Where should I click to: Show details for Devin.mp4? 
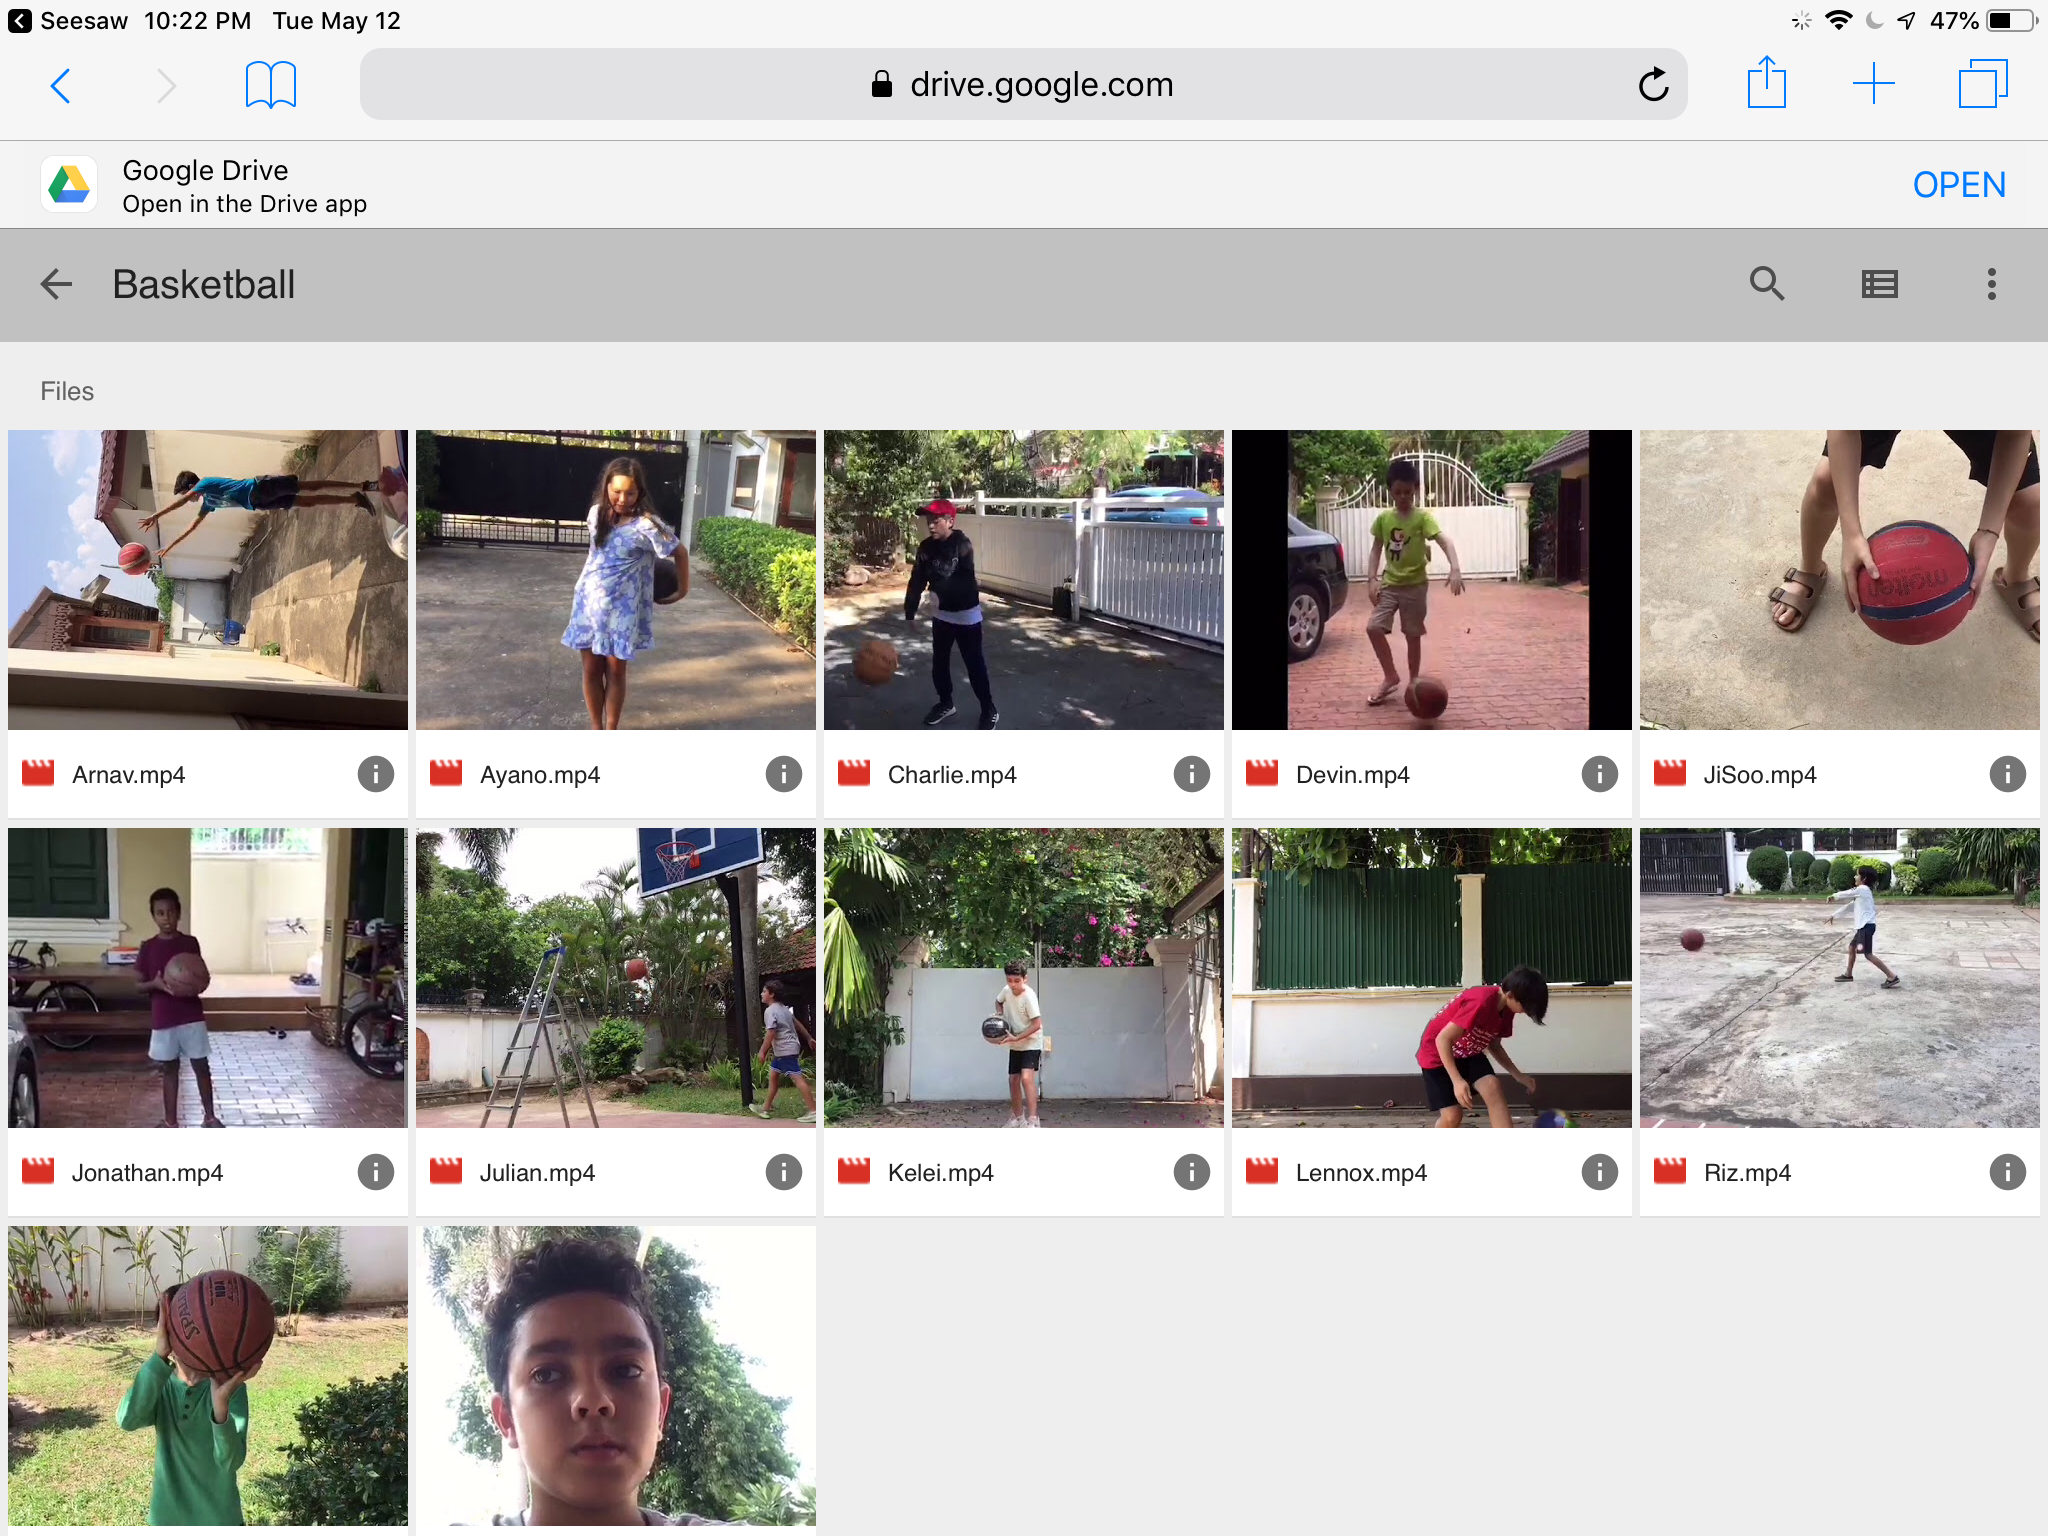coord(1599,774)
